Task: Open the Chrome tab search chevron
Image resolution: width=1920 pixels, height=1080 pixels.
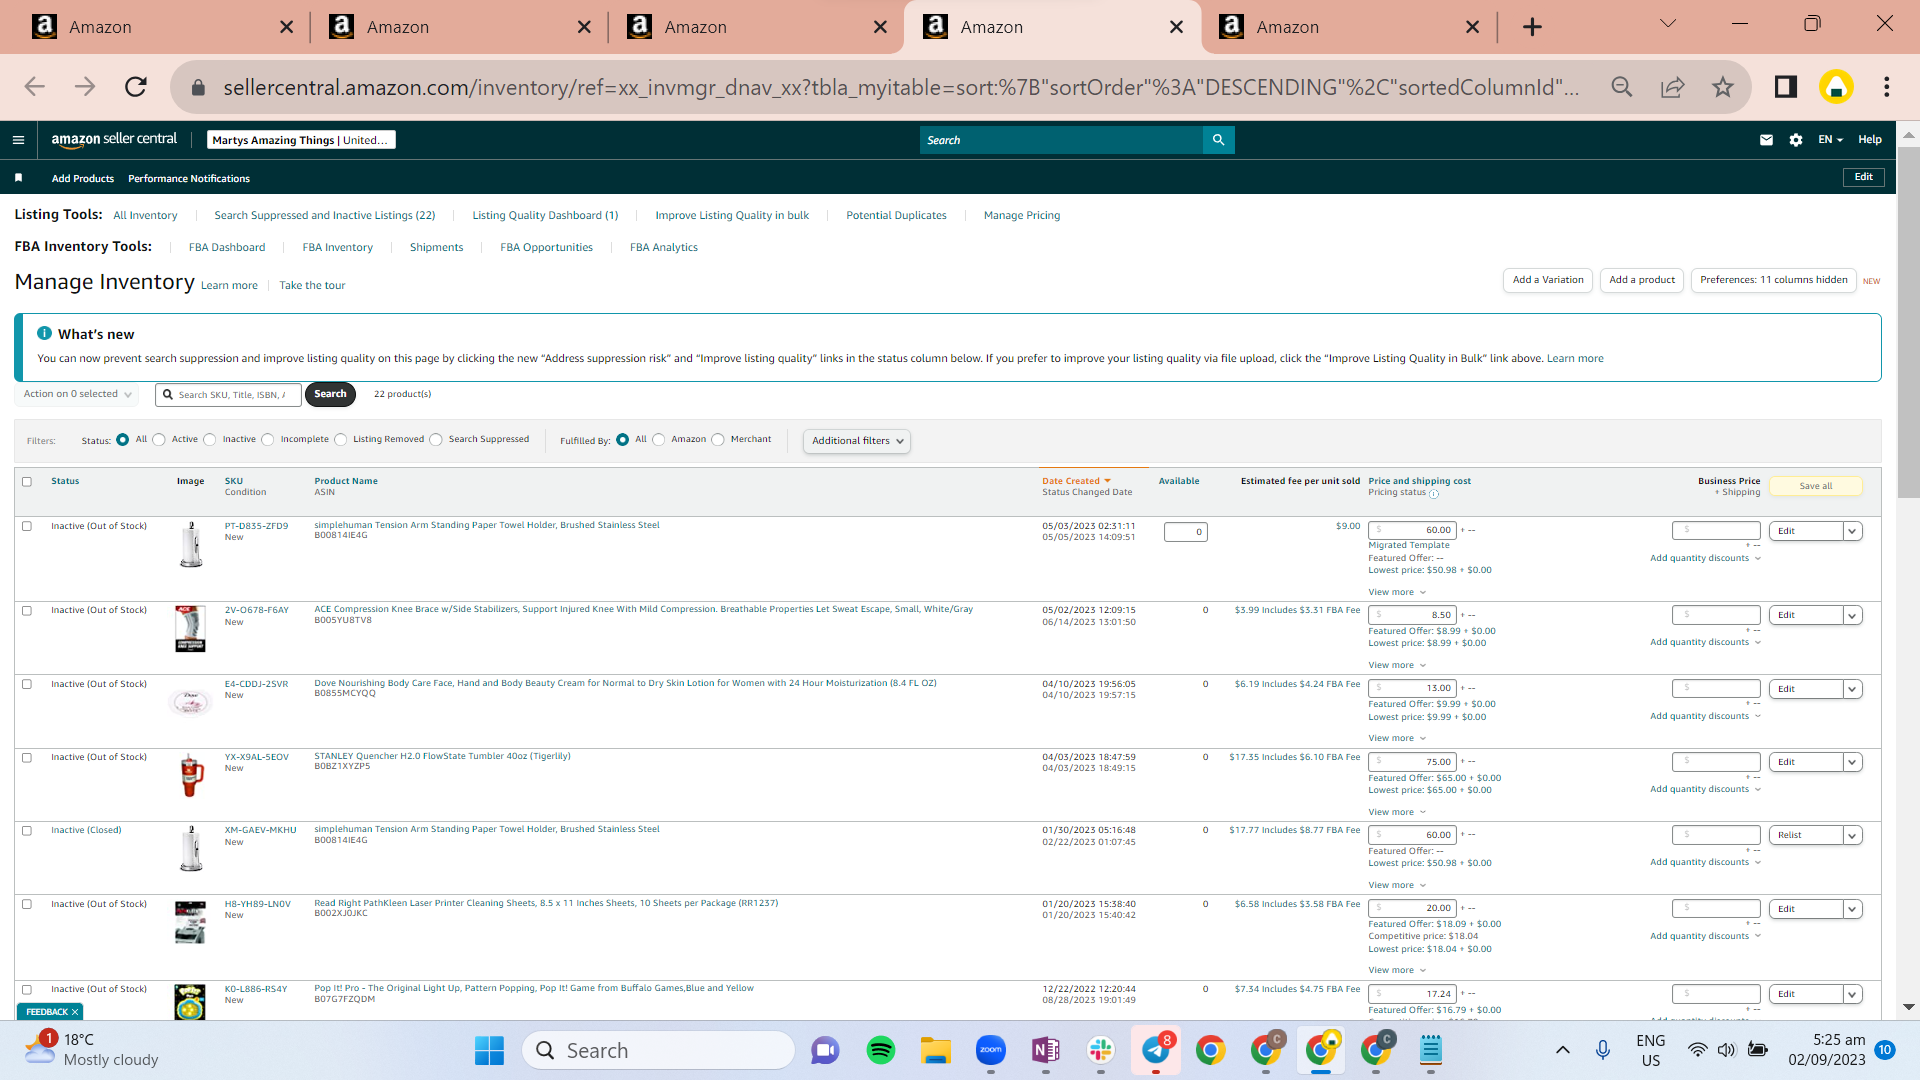Action: [x=1668, y=24]
